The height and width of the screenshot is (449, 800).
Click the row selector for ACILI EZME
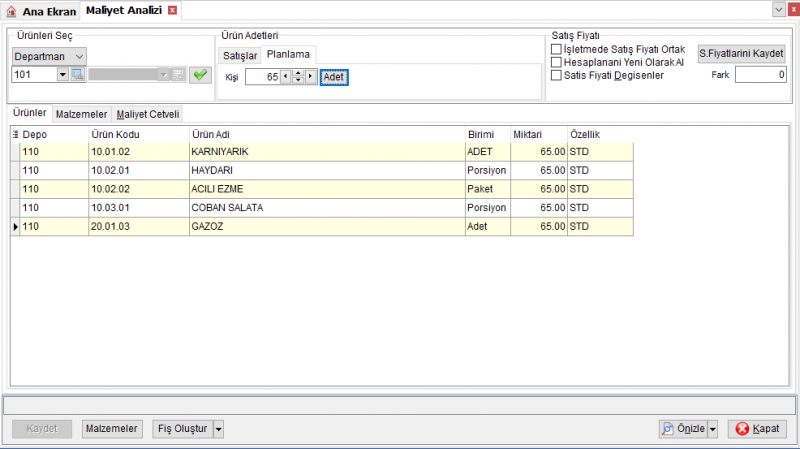[15, 189]
